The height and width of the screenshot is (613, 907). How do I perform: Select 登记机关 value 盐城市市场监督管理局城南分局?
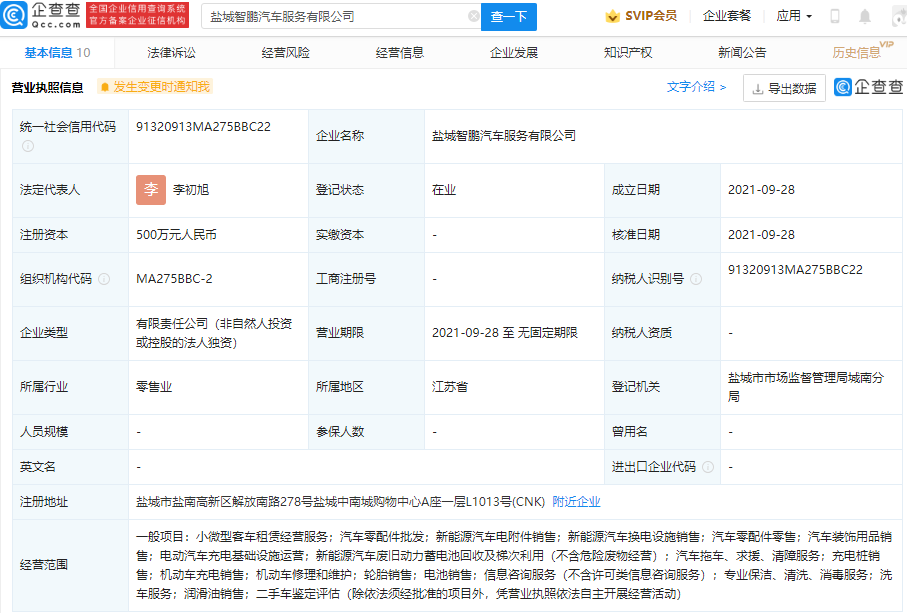pyautogui.click(x=806, y=387)
